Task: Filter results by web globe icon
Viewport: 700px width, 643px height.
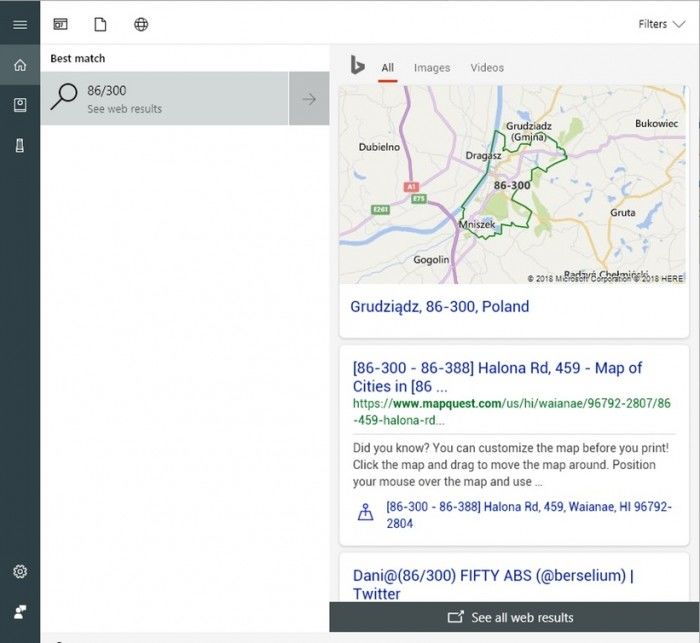Action: tap(141, 25)
